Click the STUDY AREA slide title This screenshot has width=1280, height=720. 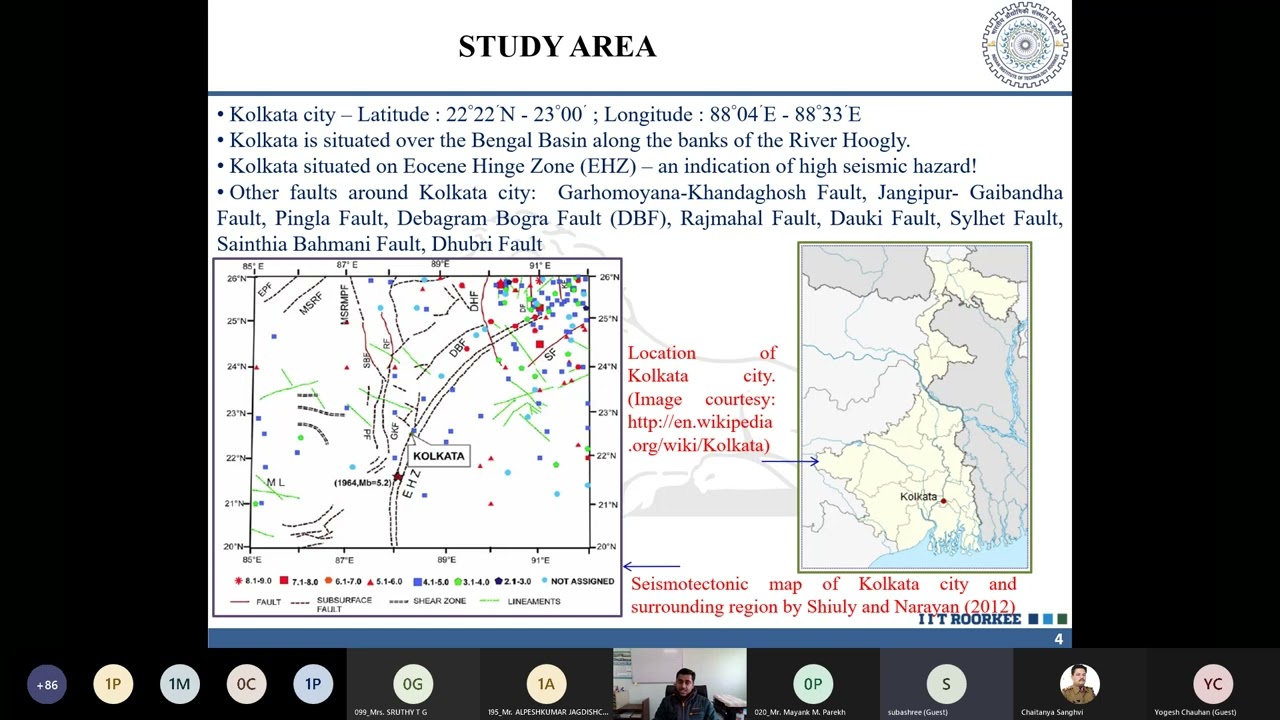click(x=557, y=47)
